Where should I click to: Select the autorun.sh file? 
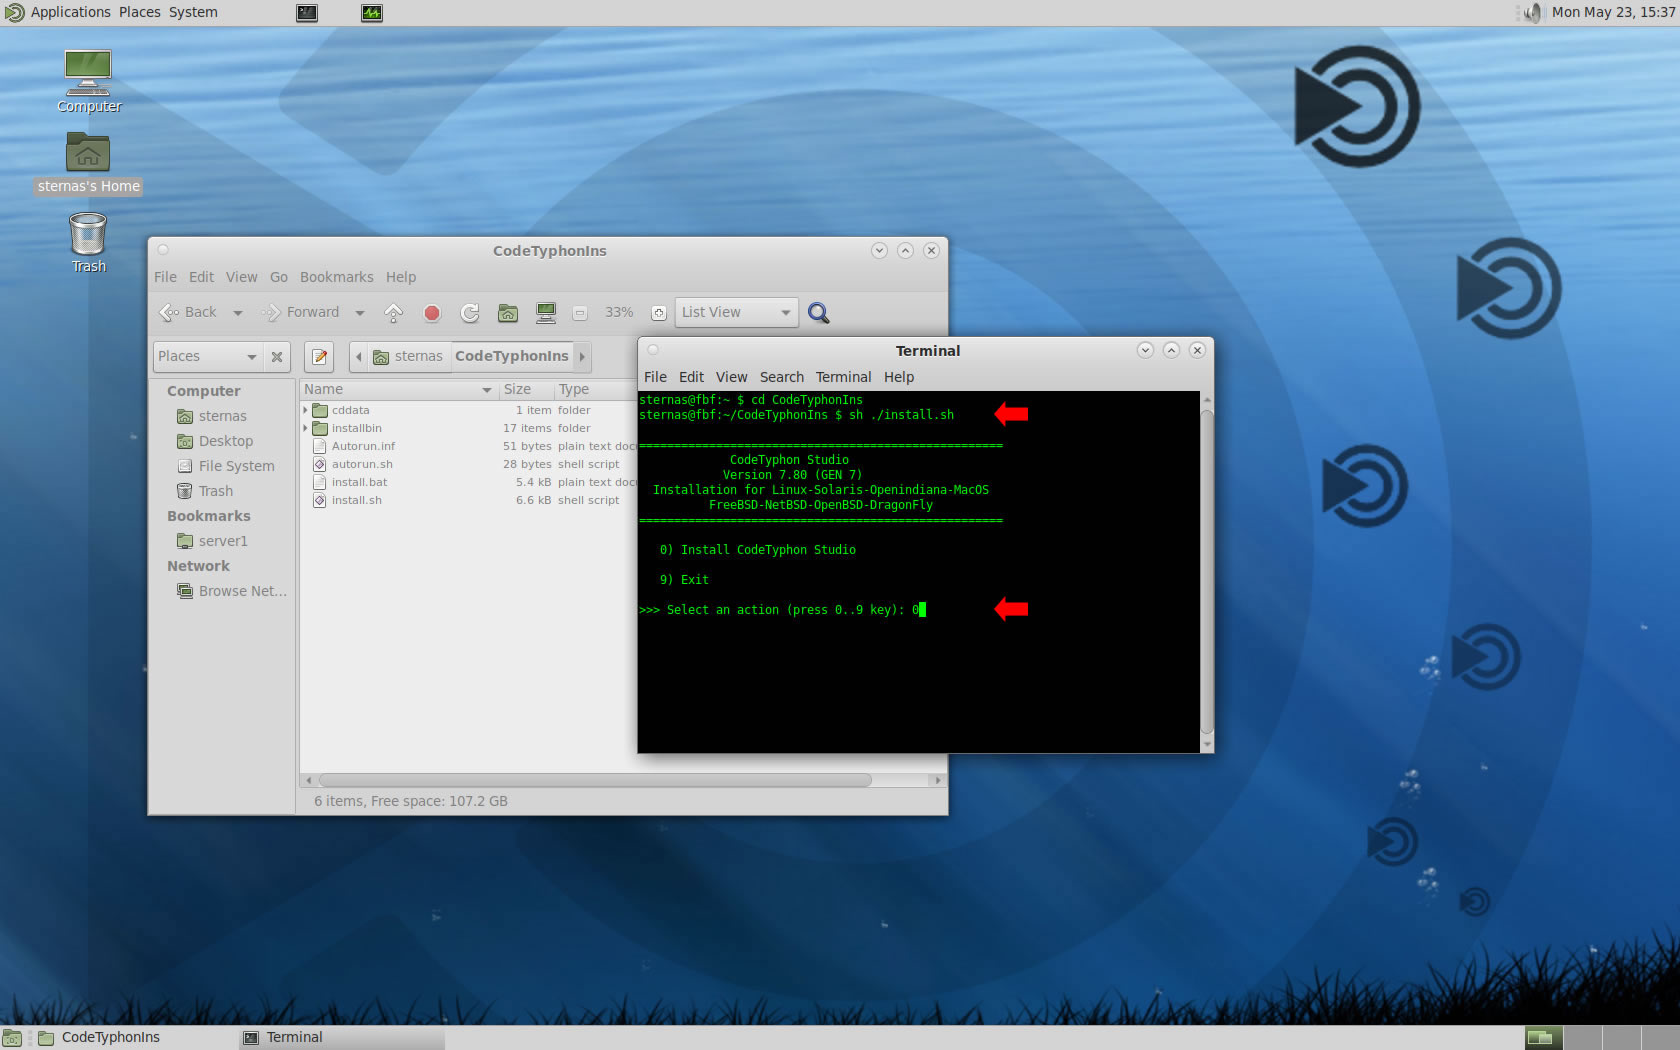(362, 464)
